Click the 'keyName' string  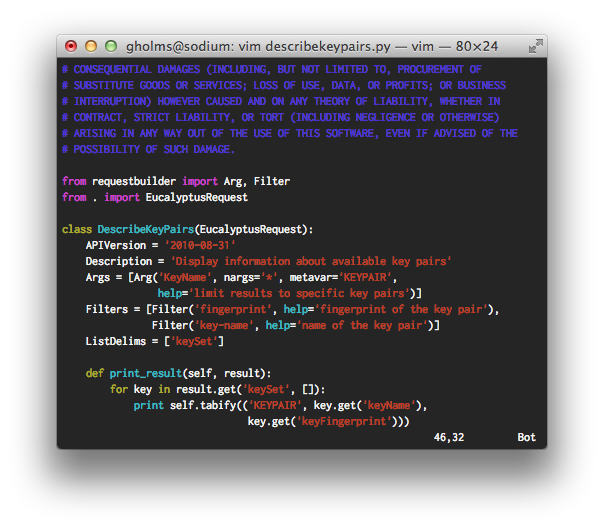389,406
